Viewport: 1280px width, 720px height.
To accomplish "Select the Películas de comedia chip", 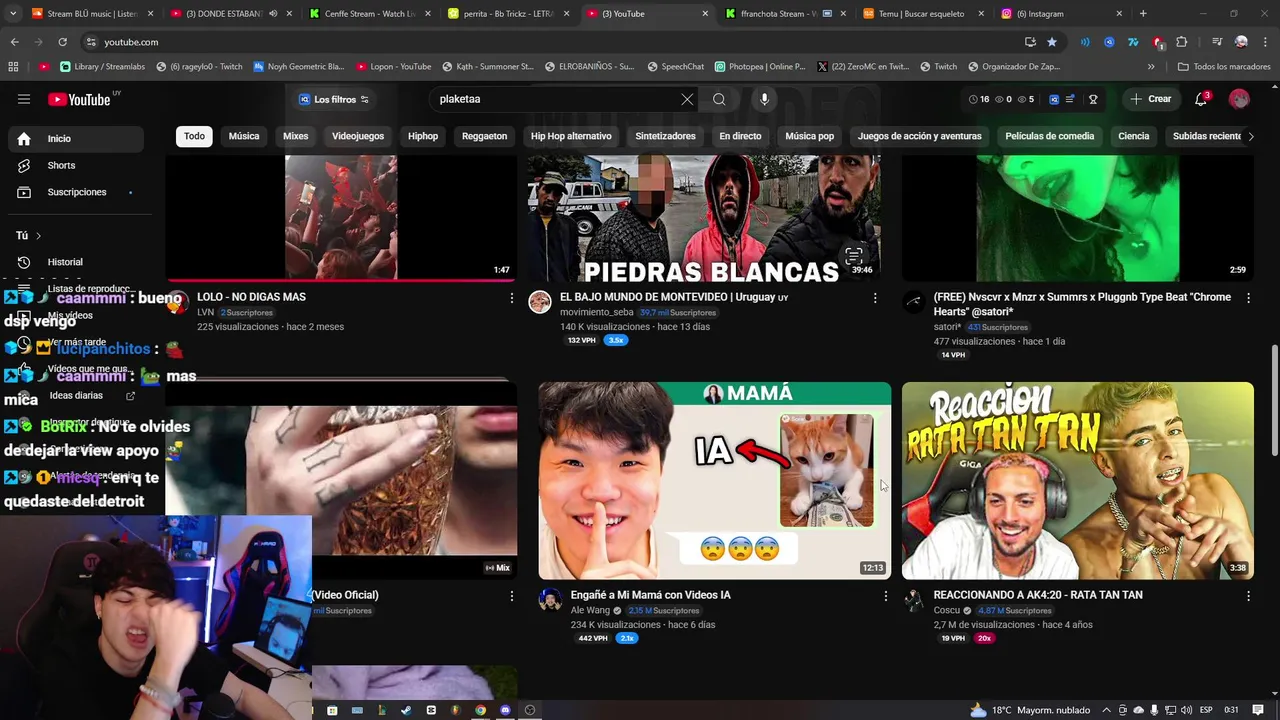I will pyautogui.click(x=1050, y=136).
